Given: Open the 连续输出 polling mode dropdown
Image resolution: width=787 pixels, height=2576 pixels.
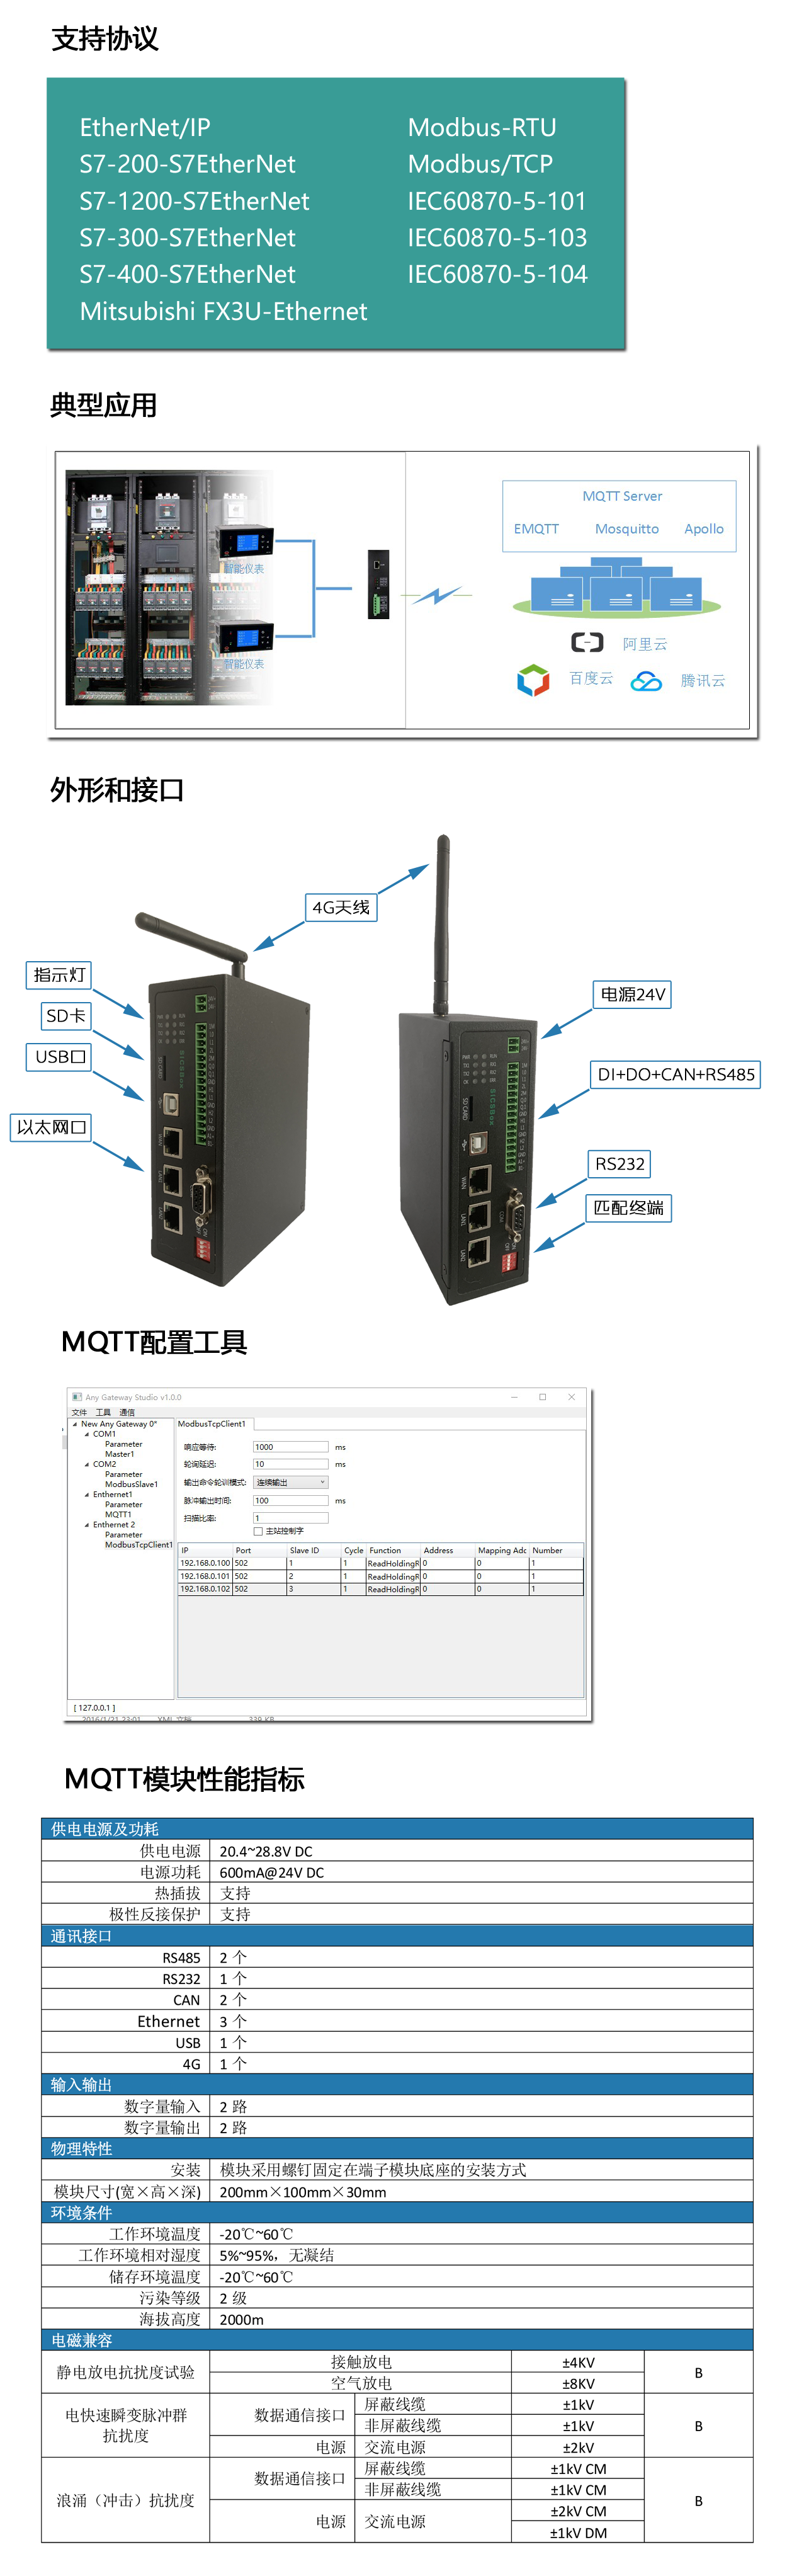Looking at the screenshot, I should [x=290, y=1482].
